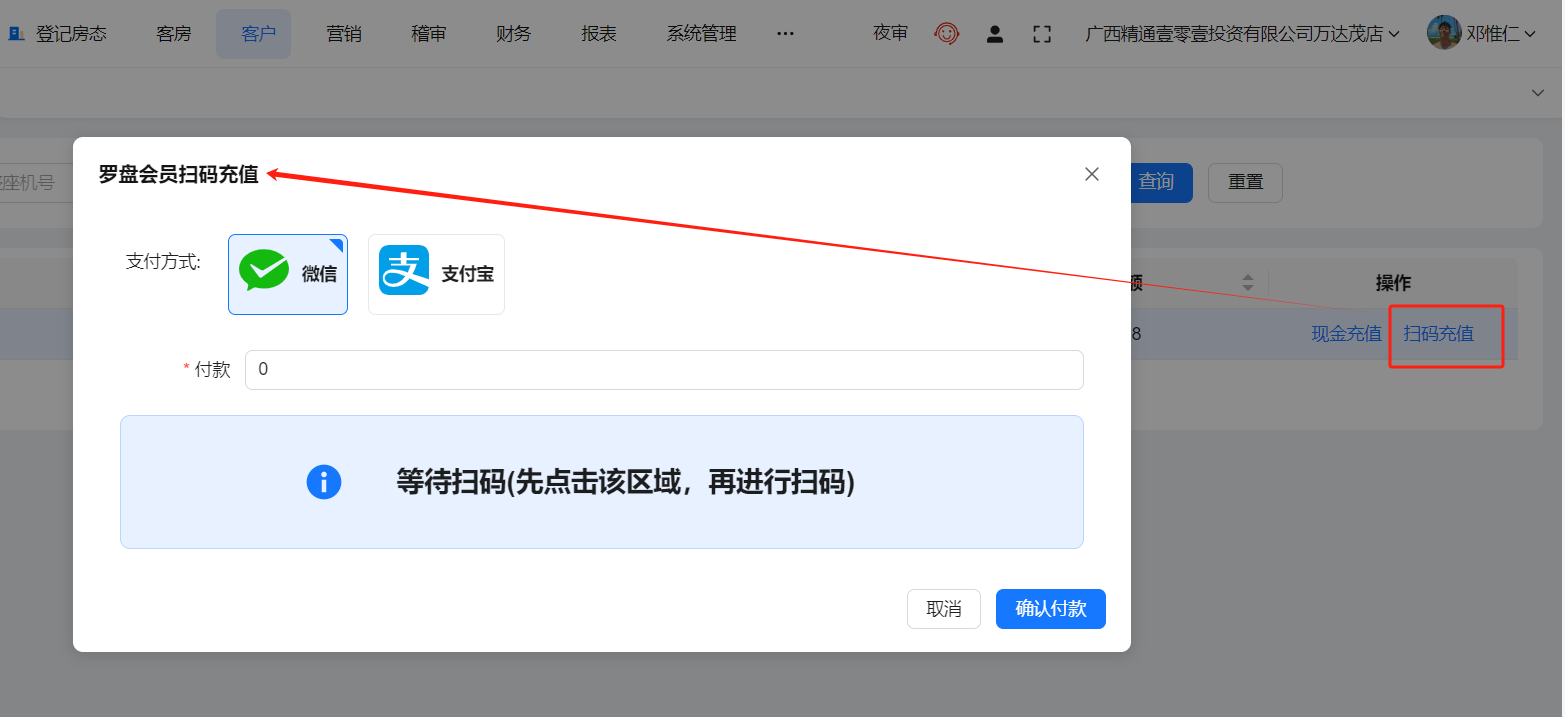This screenshot has height=717, width=1565.
Task: Open the user profile person icon
Action: (x=994, y=34)
